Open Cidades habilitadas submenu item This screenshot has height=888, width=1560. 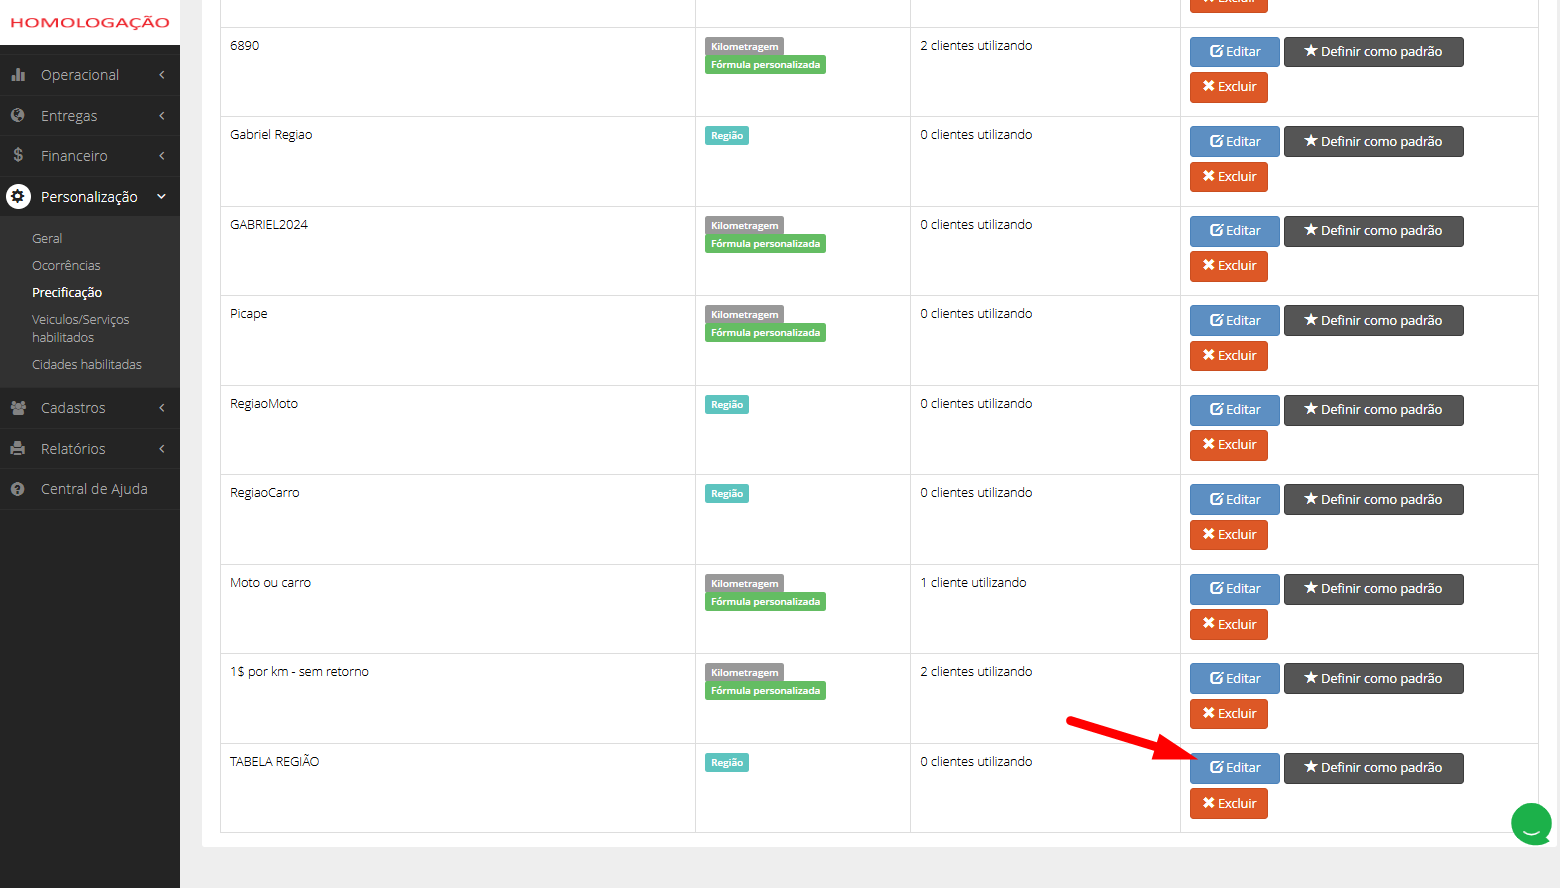coord(87,365)
